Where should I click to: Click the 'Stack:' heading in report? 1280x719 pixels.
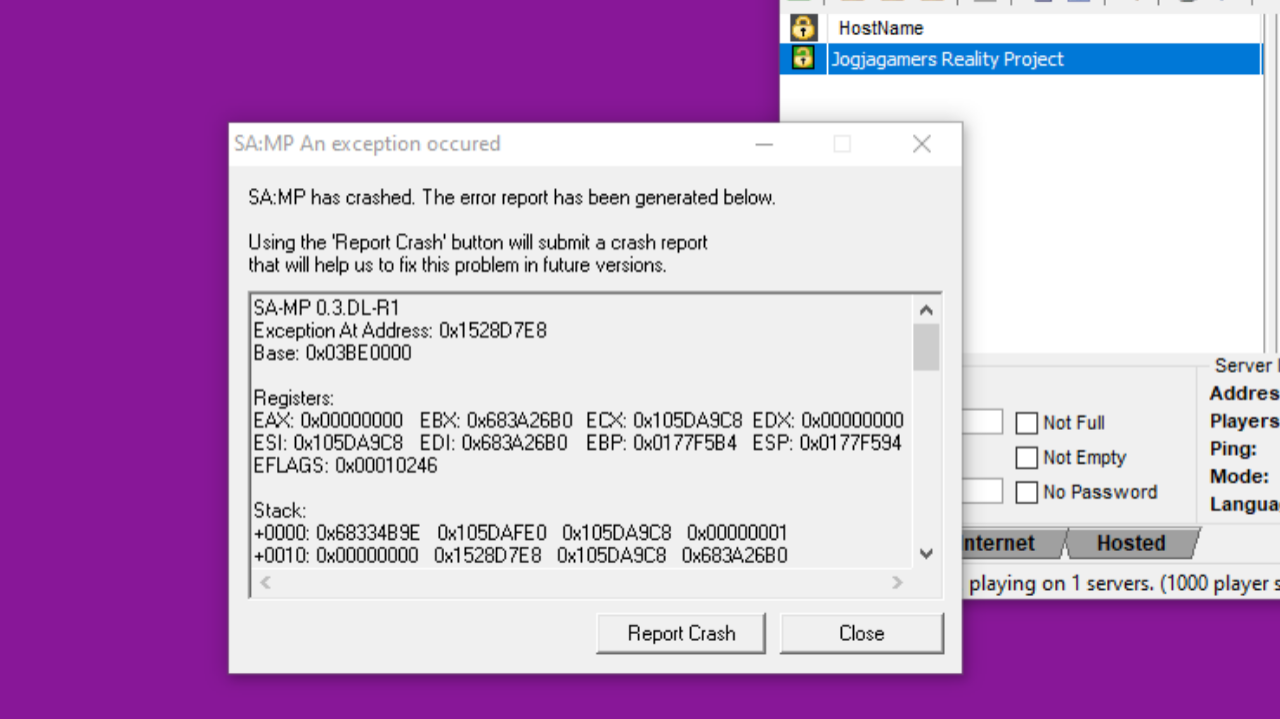tap(279, 511)
